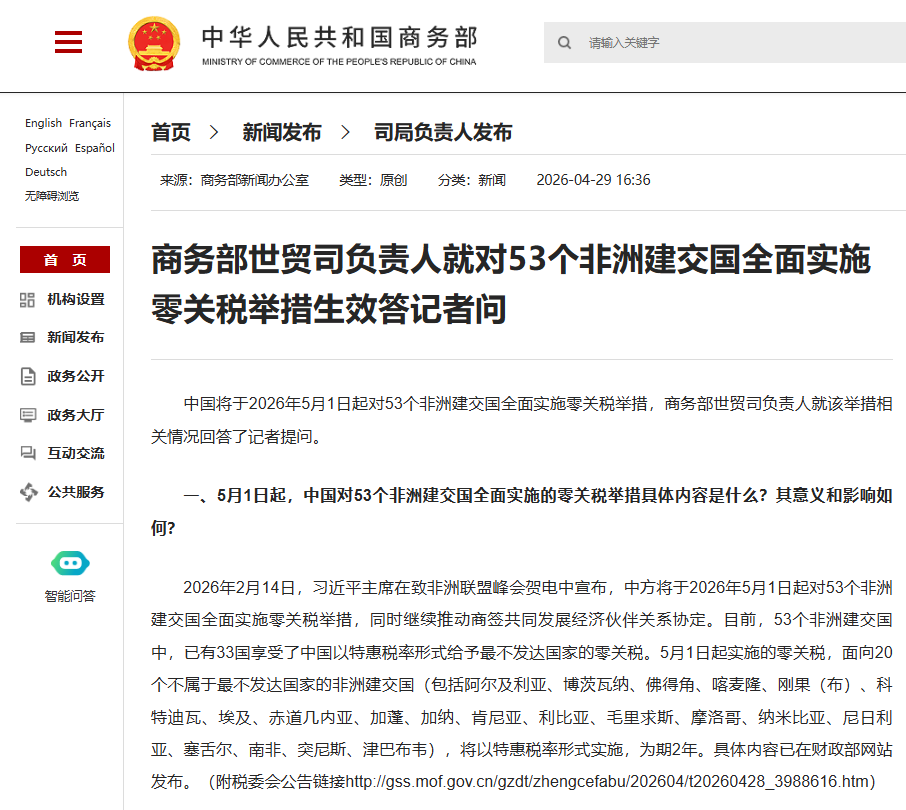Choose the Deutsch language link
Screen dimensions: 906x810
click(x=46, y=172)
